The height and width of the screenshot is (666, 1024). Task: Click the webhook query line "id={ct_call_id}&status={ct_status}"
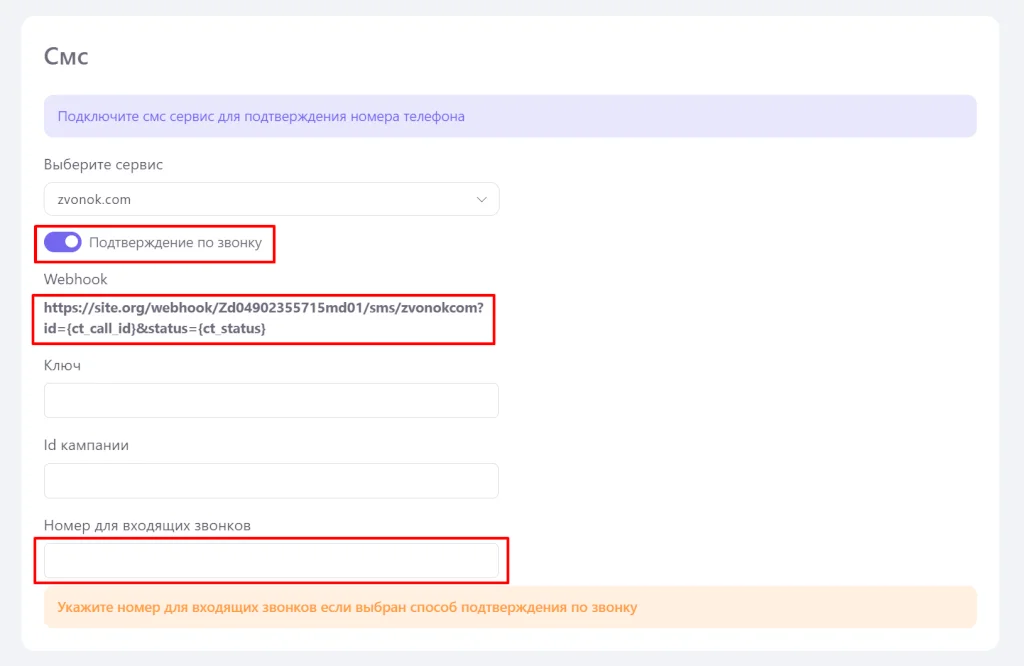click(154, 328)
